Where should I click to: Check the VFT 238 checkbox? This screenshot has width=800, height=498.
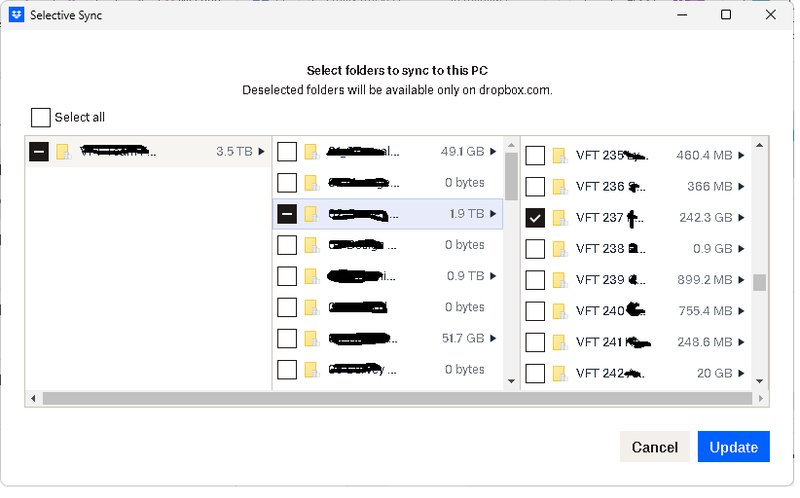[535, 250]
